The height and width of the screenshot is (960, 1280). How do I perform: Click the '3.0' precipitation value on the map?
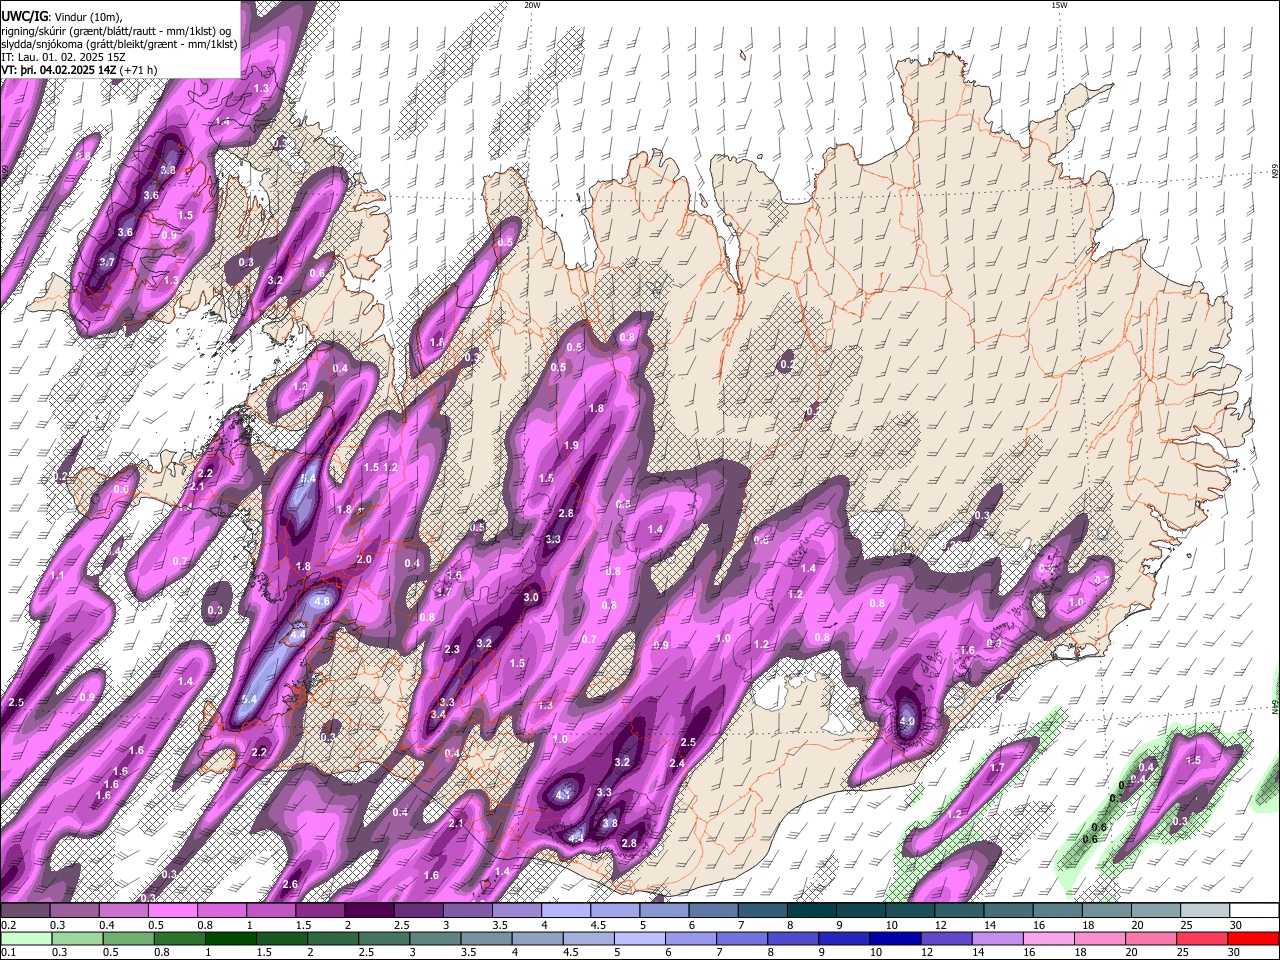pos(531,597)
